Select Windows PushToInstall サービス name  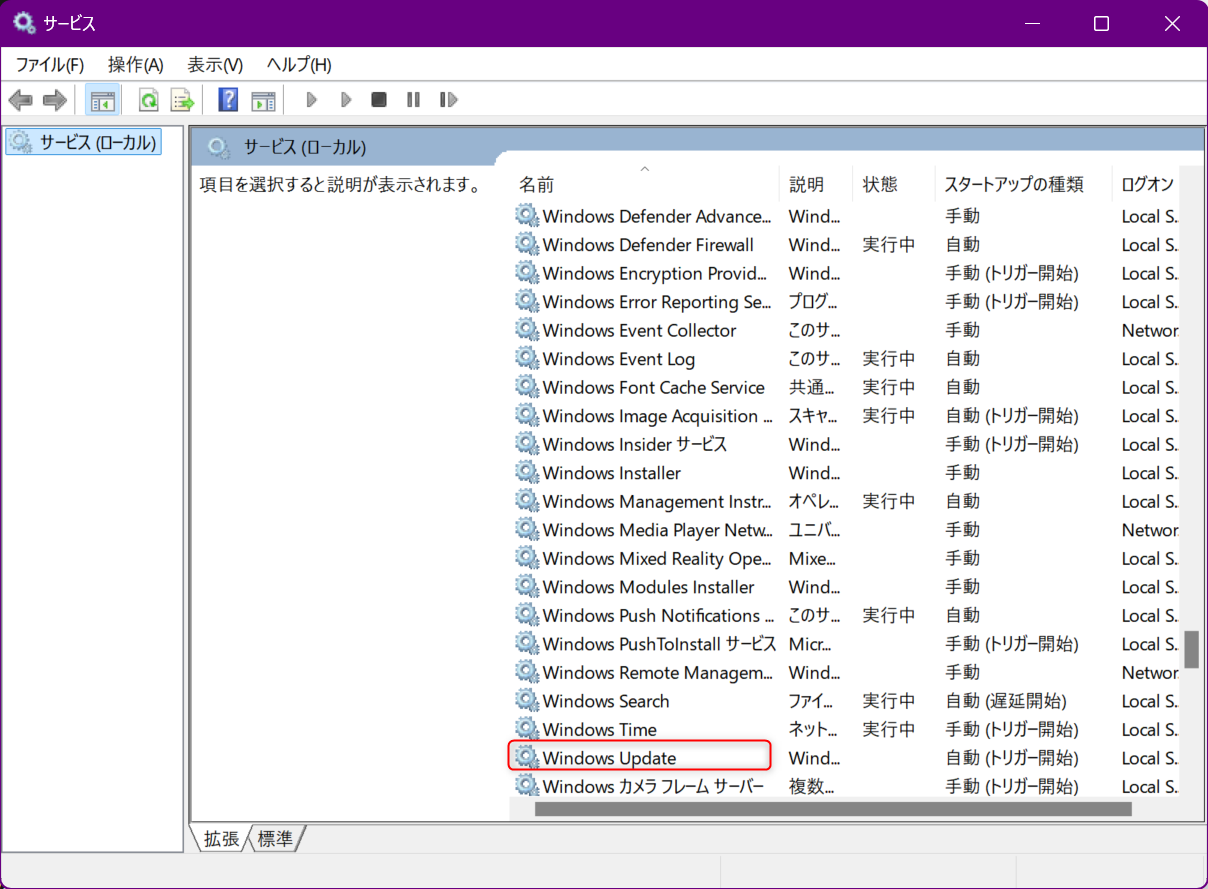click(659, 643)
